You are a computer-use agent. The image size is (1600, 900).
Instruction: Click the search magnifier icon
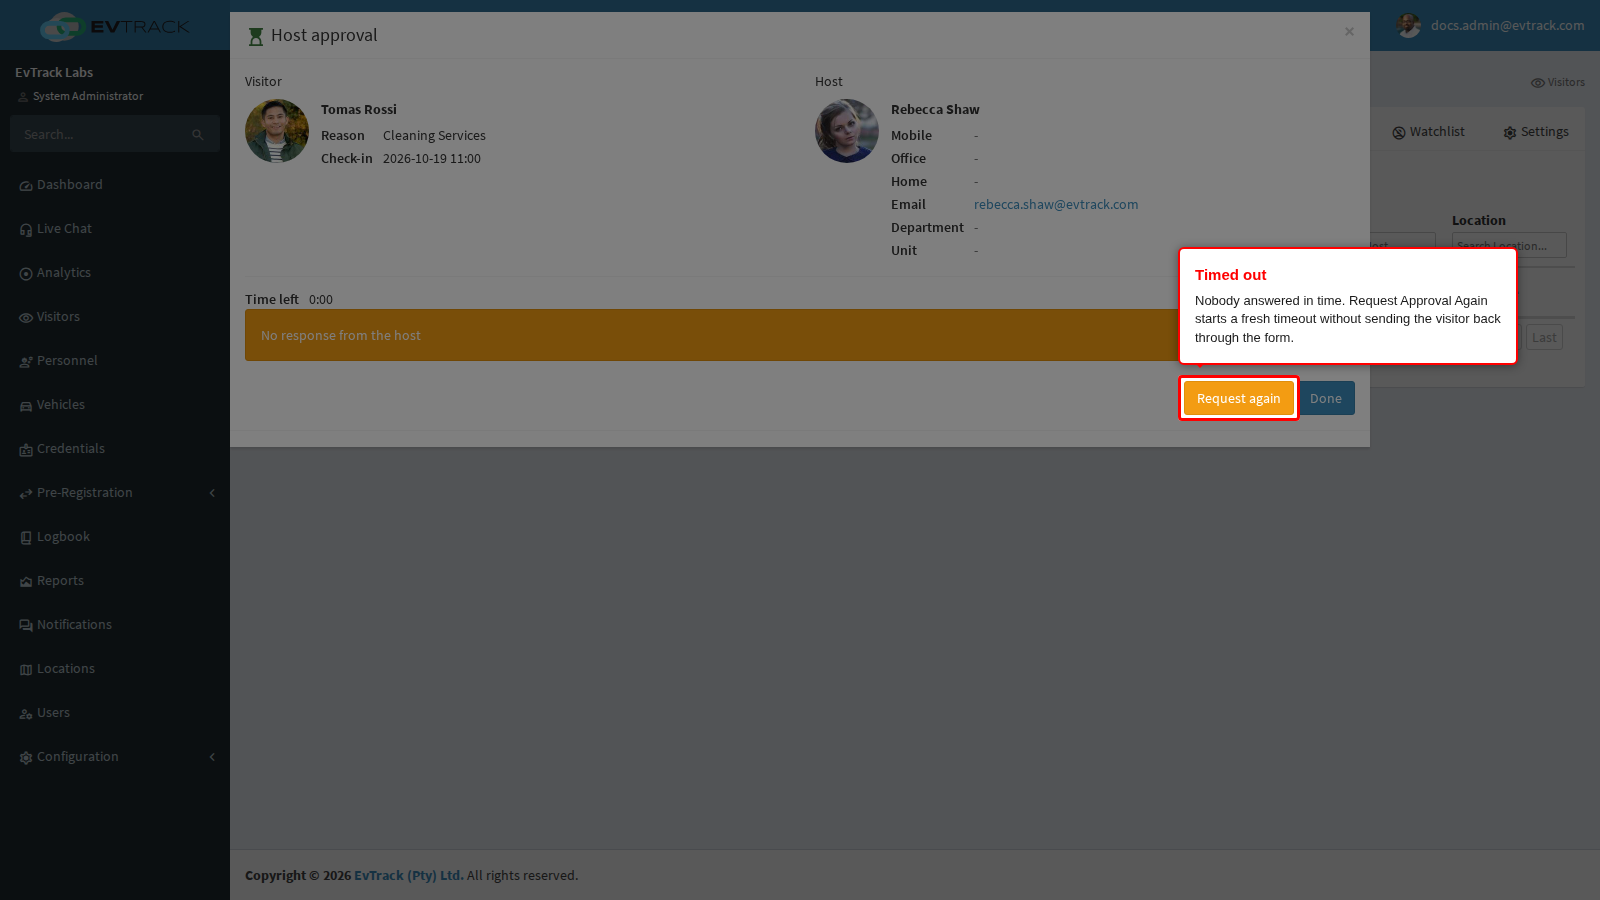[198, 135]
